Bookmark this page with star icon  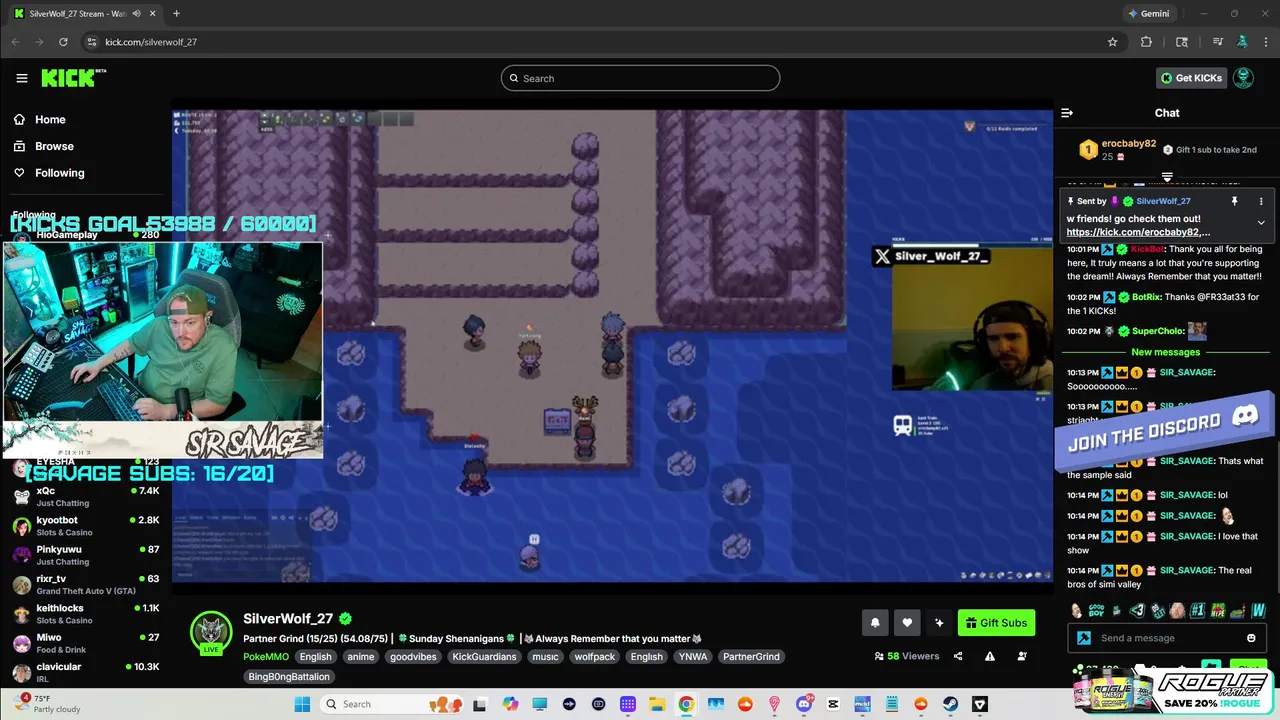click(x=1112, y=42)
